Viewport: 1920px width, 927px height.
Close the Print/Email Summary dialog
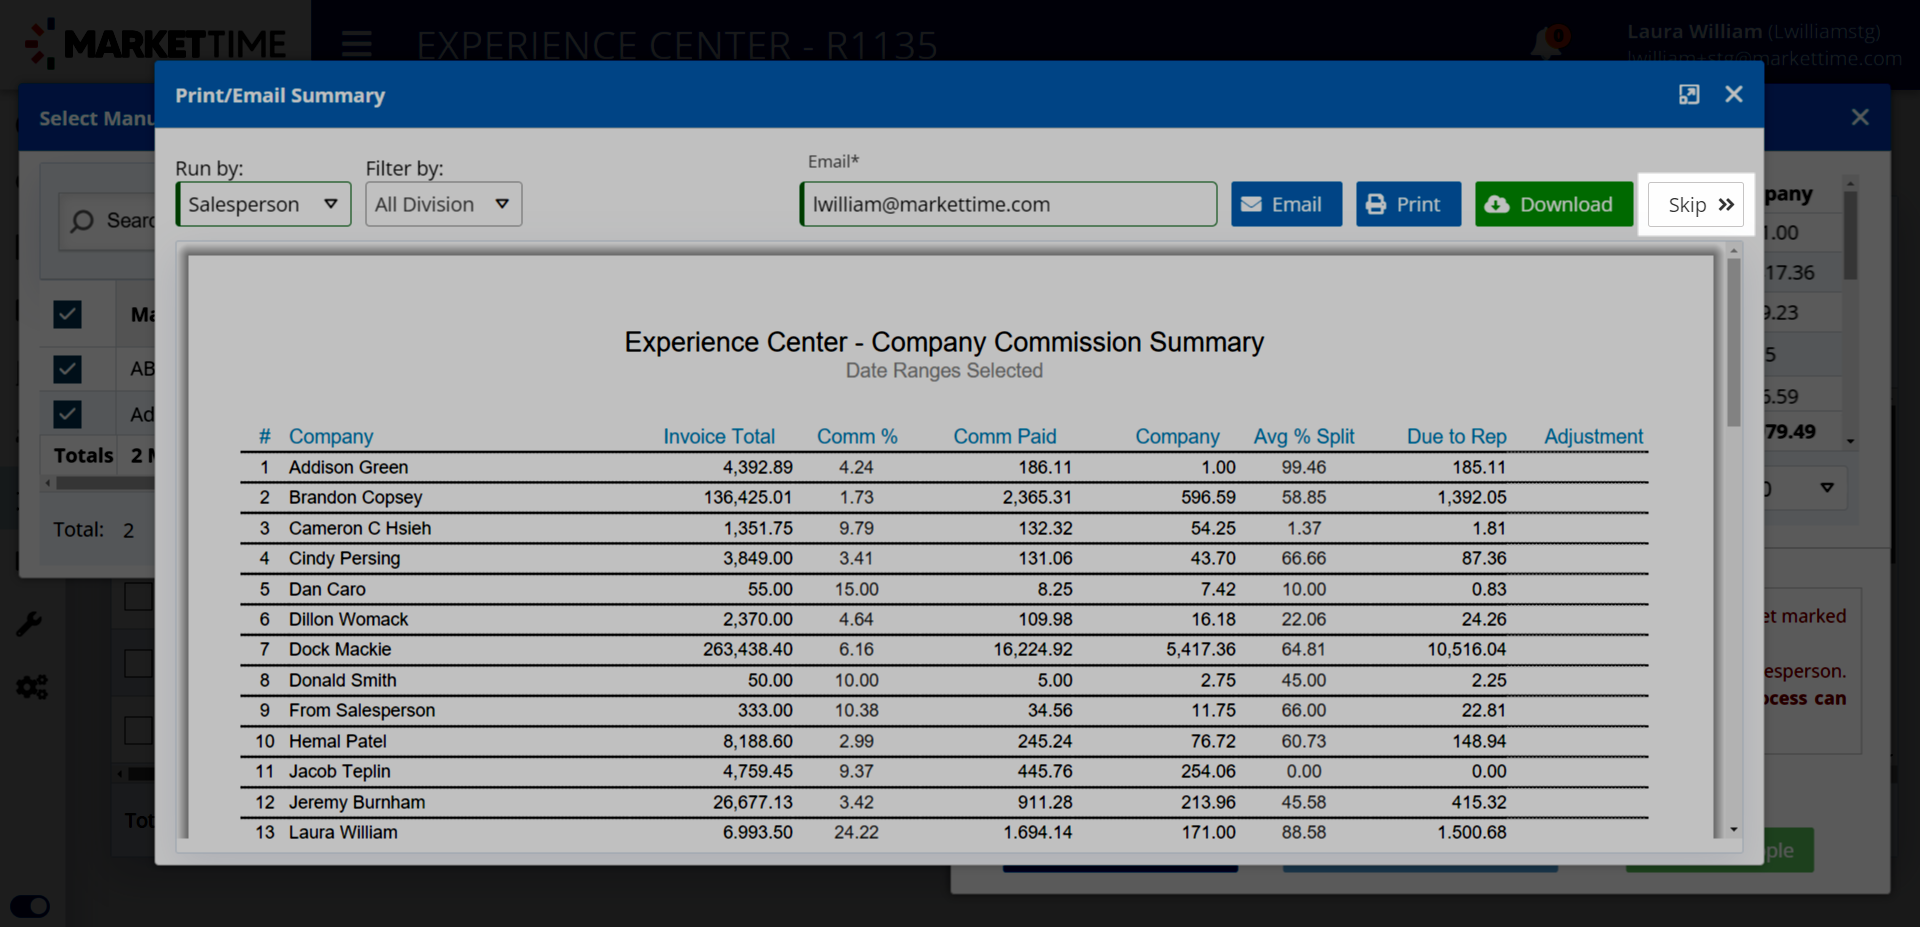(1734, 94)
